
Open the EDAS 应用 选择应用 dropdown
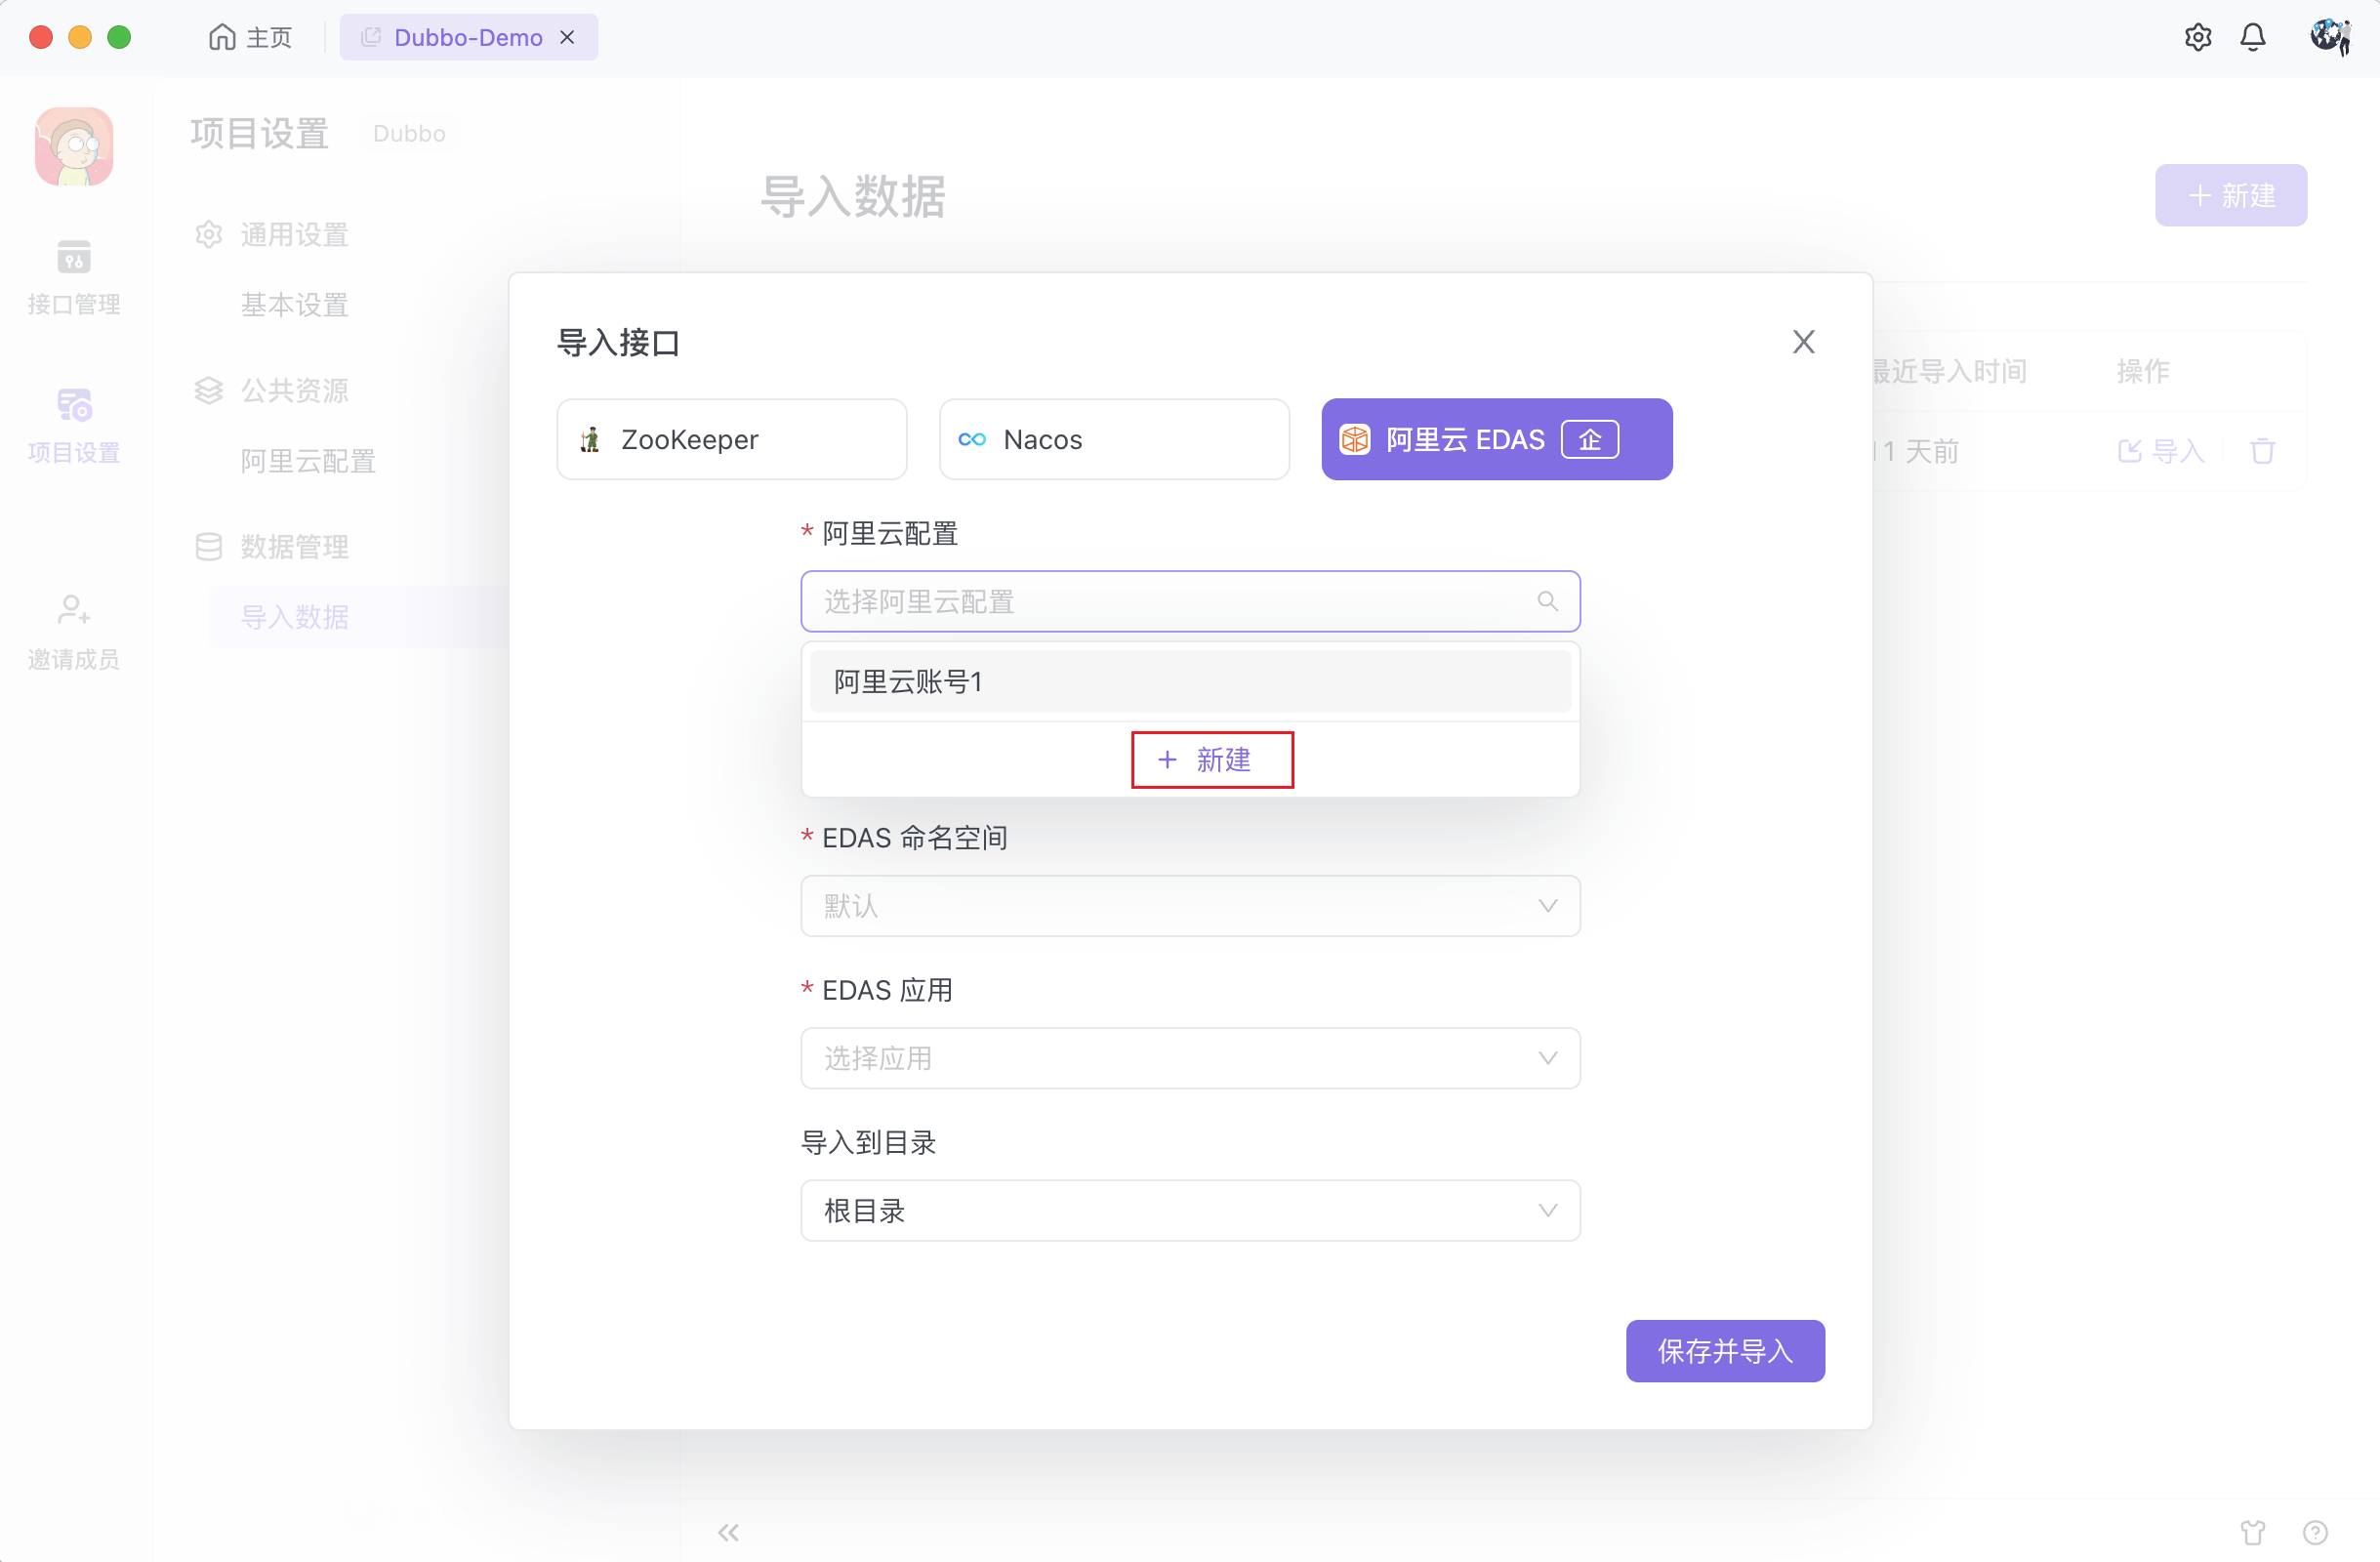click(x=1190, y=1058)
